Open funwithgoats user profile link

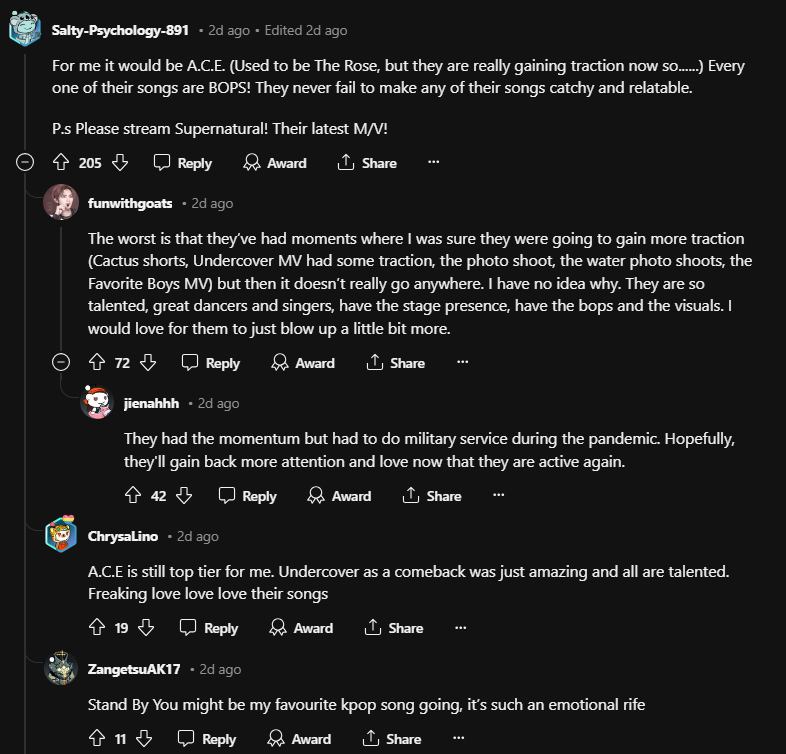pyautogui.click(x=131, y=203)
